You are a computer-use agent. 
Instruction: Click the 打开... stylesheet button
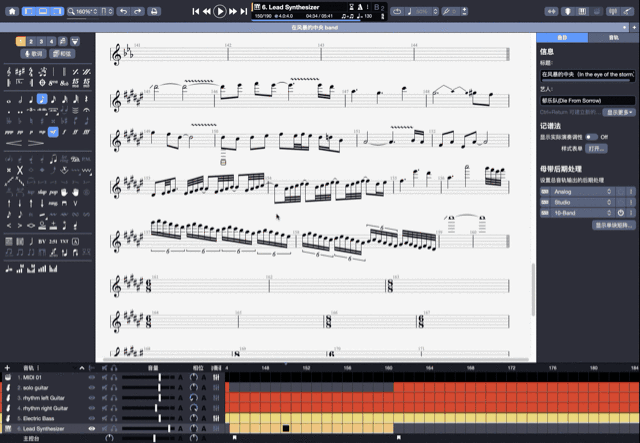597,147
